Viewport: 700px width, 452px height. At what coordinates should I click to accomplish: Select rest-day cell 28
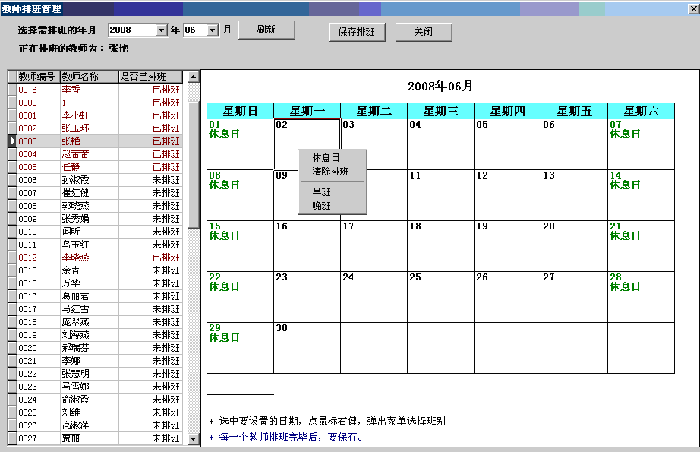point(641,297)
